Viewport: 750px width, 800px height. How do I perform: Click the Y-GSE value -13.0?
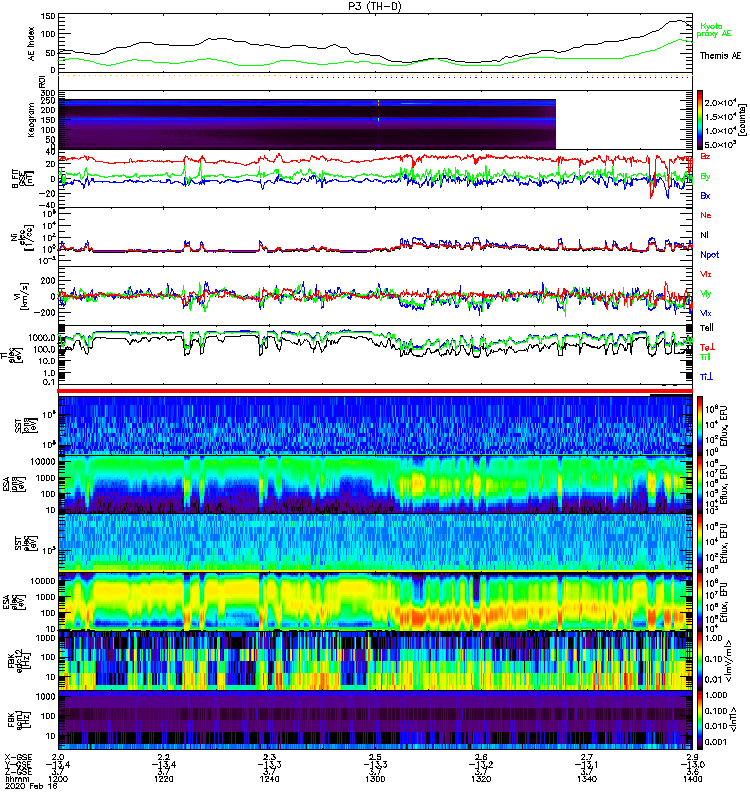pyautogui.click(x=692, y=765)
